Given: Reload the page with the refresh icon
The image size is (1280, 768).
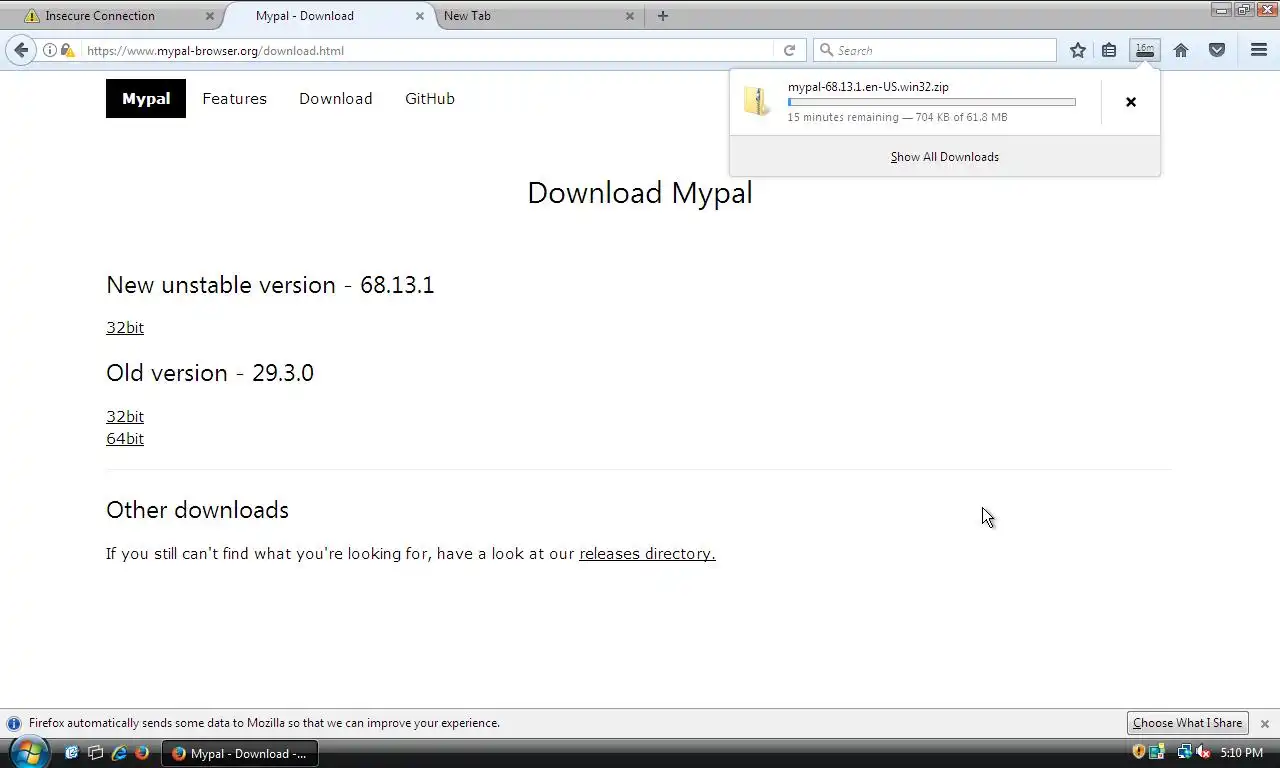Looking at the screenshot, I should [789, 50].
